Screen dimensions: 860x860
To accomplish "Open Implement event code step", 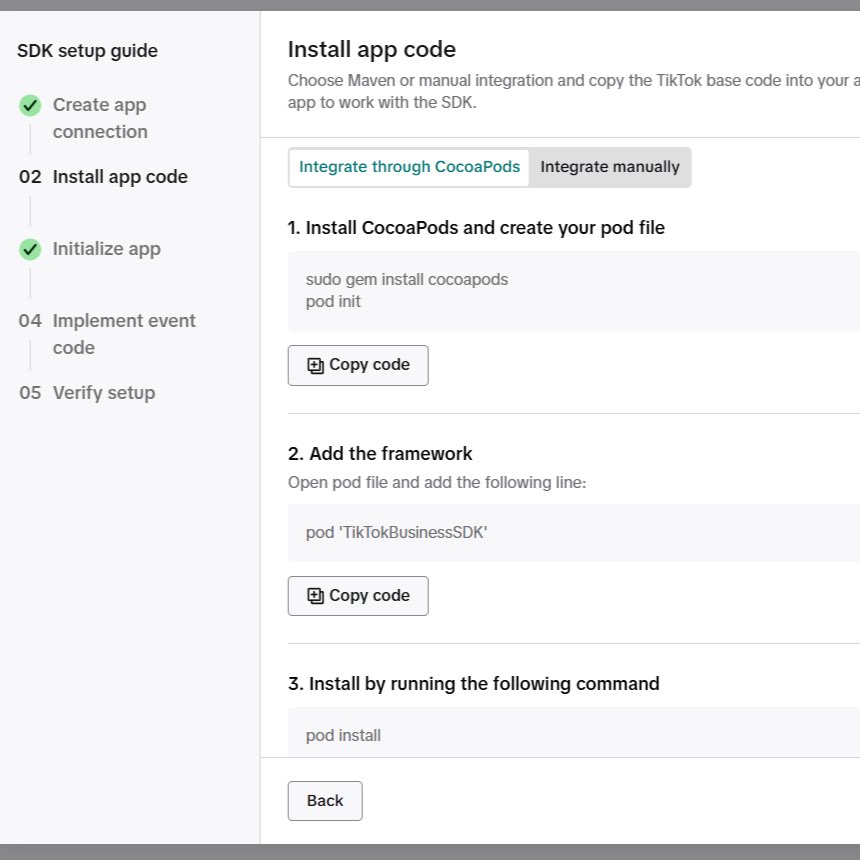I will pos(124,334).
